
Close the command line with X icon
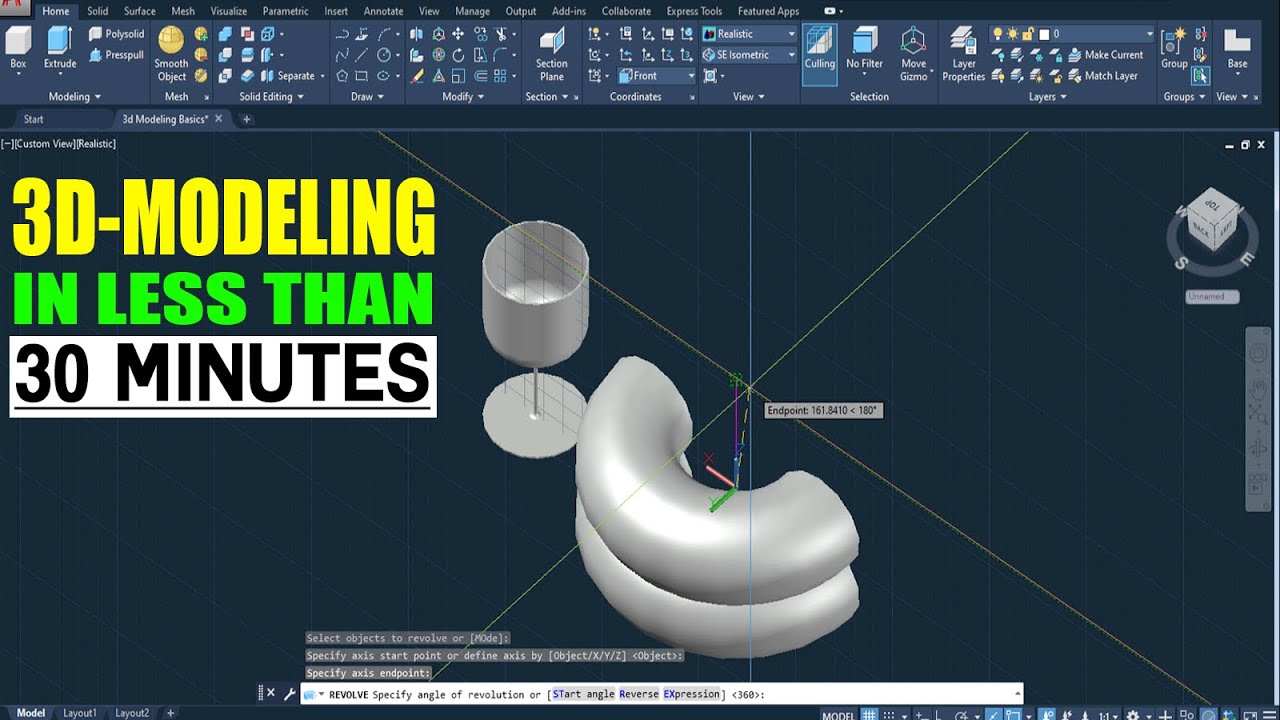point(271,693)
